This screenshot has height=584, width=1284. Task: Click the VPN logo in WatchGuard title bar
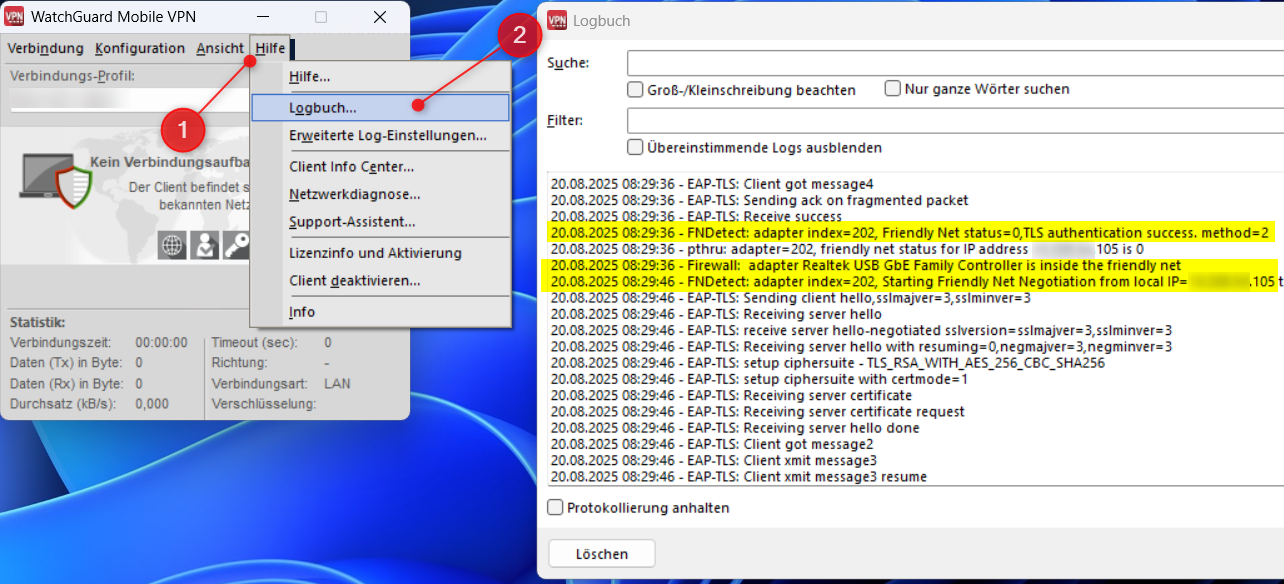[x=14, y=17]
